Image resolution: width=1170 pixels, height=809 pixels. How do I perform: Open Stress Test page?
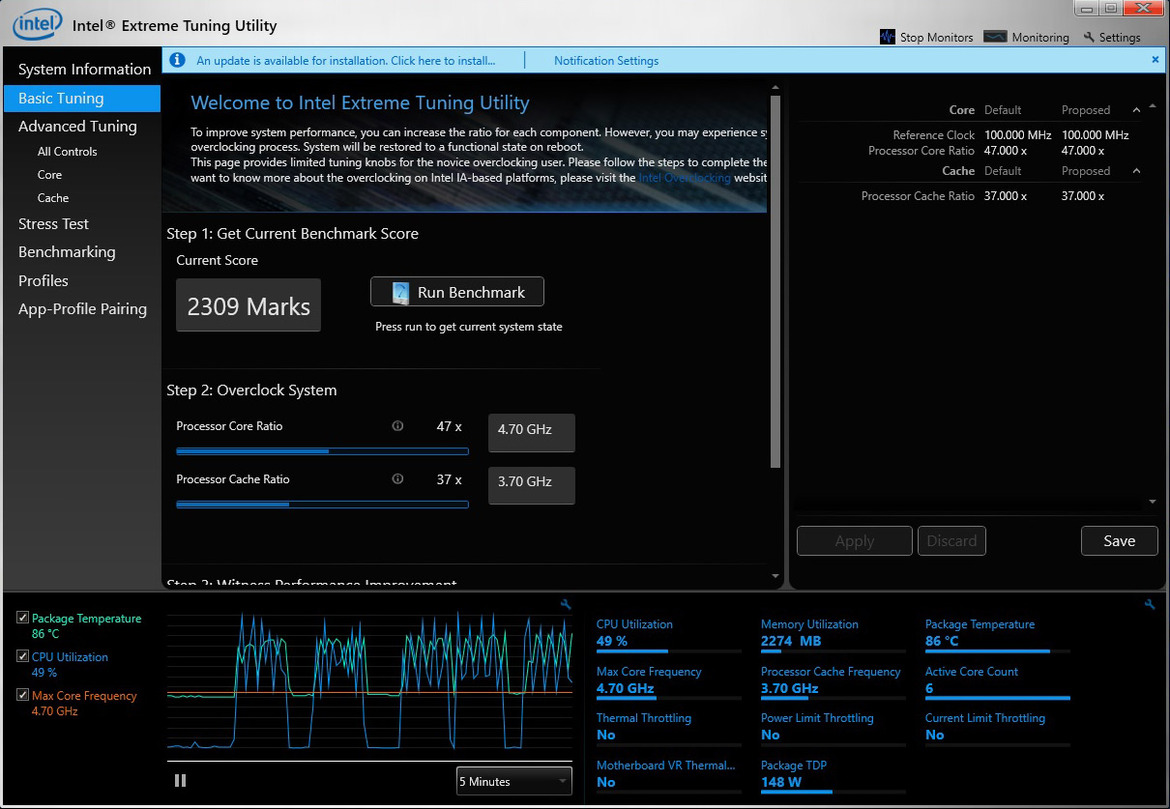(x=53, y=224)
